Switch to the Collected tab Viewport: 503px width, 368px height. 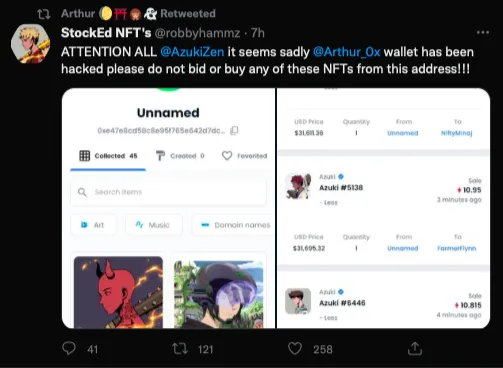108,156
